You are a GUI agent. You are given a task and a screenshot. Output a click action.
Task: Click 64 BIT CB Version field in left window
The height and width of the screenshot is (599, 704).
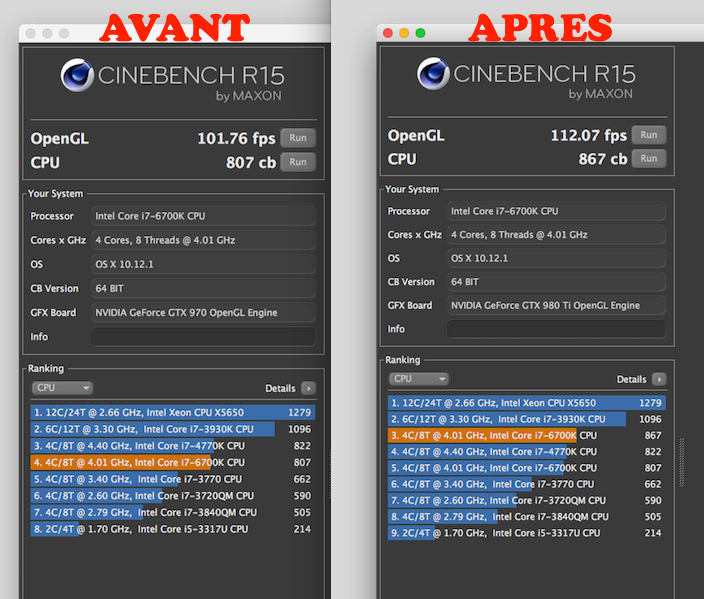point(203,288)
